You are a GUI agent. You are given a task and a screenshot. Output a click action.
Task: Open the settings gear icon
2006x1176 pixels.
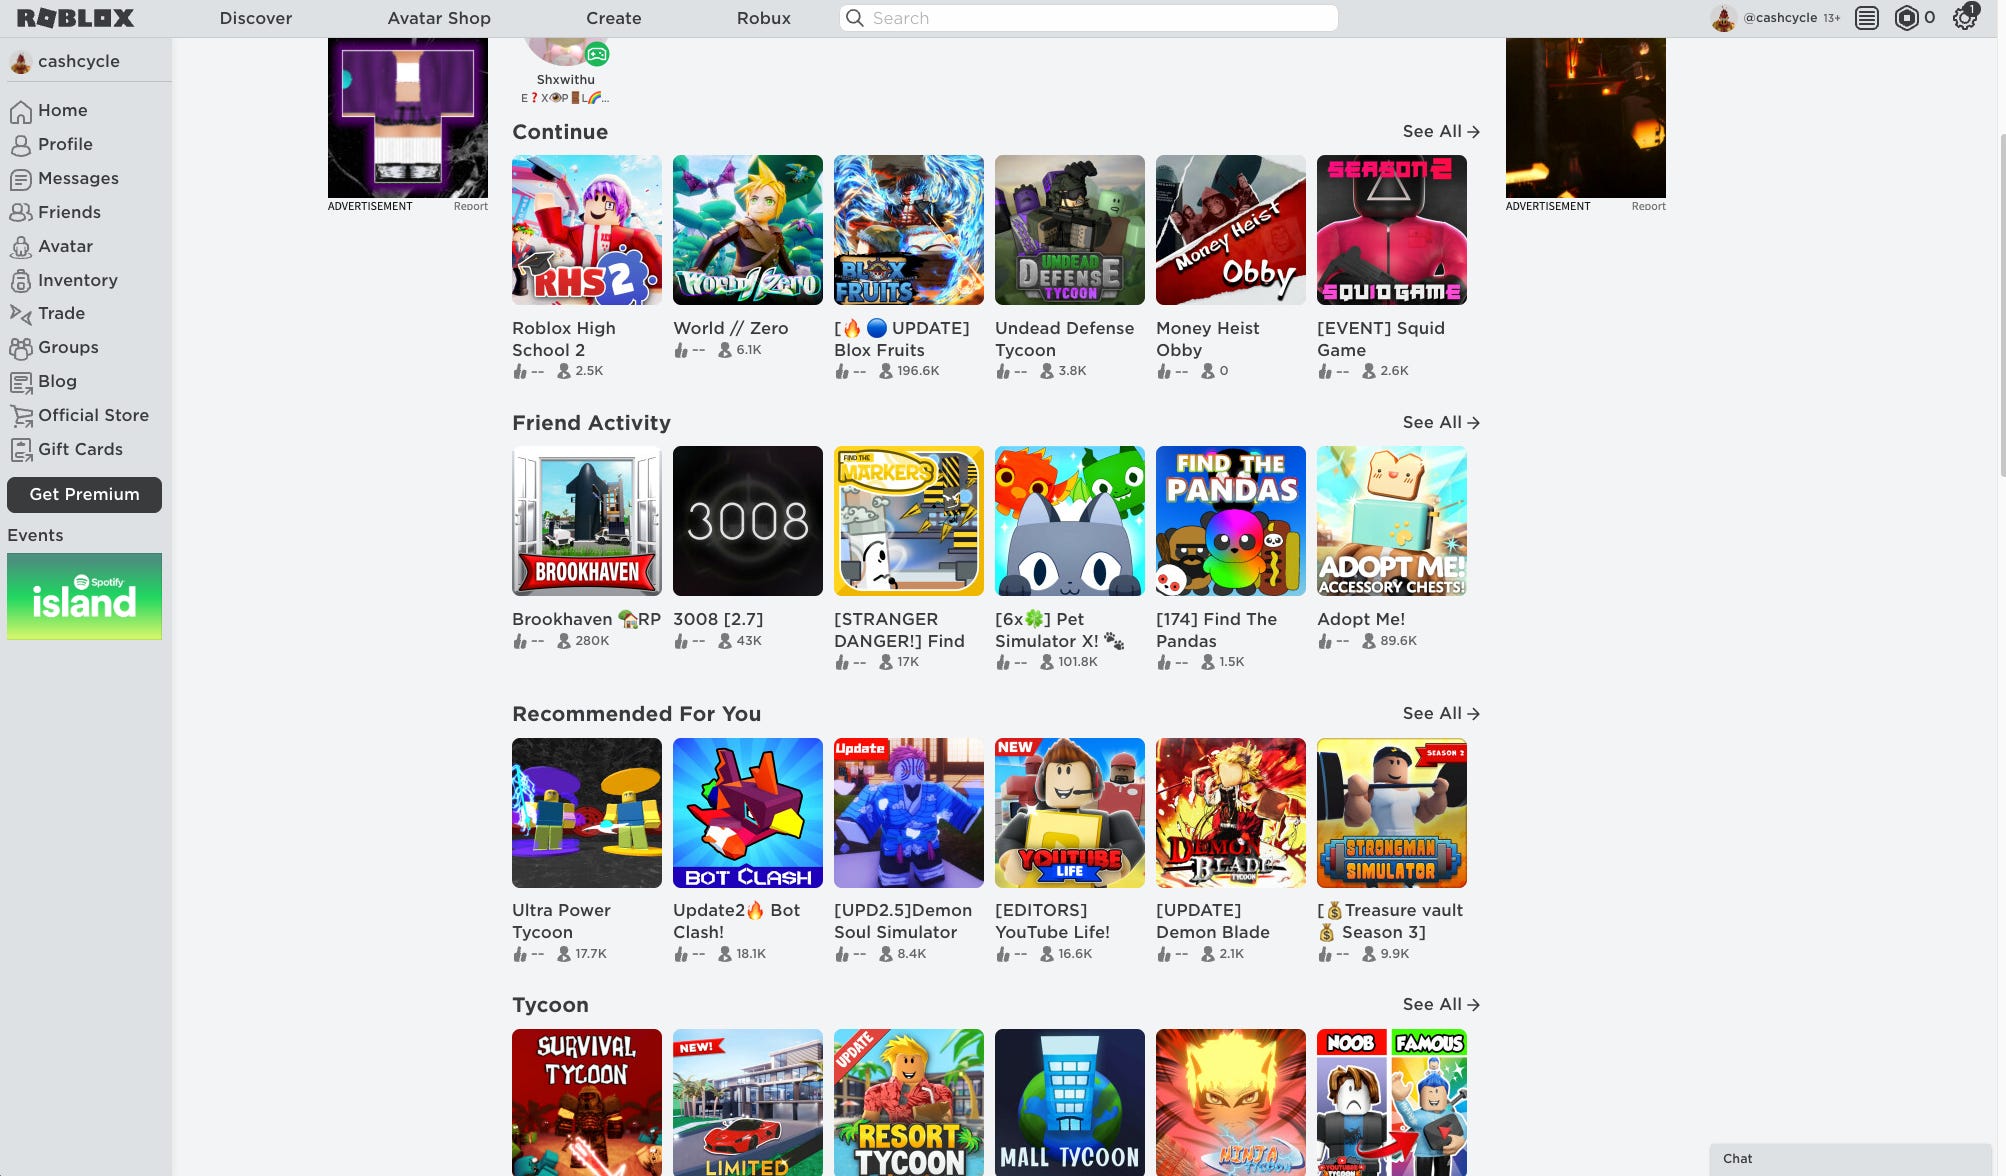(1965, 18)
